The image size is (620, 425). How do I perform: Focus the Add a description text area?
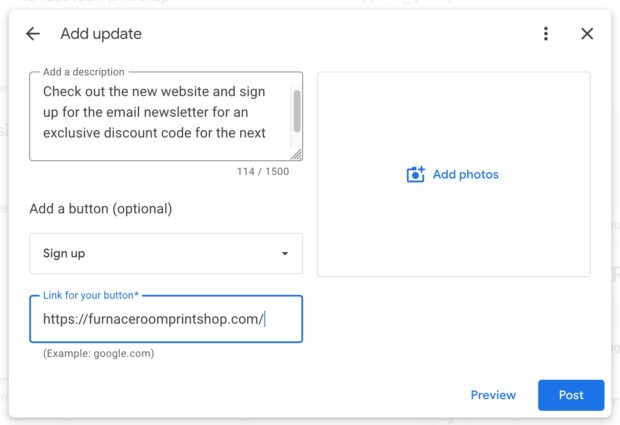(x=166, y=116)
